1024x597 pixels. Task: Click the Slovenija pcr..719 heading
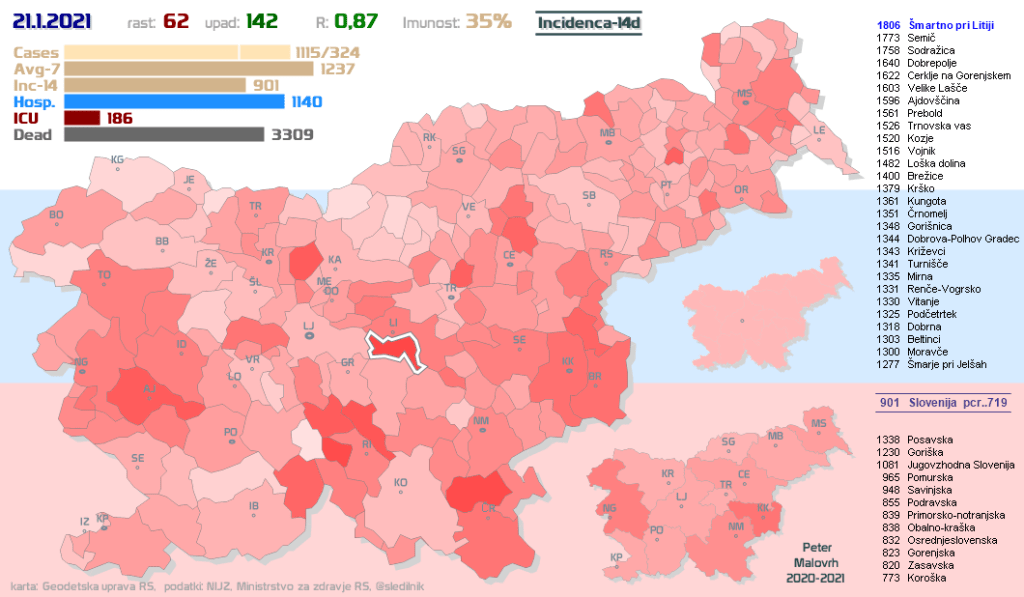click(x=937, y=403)
